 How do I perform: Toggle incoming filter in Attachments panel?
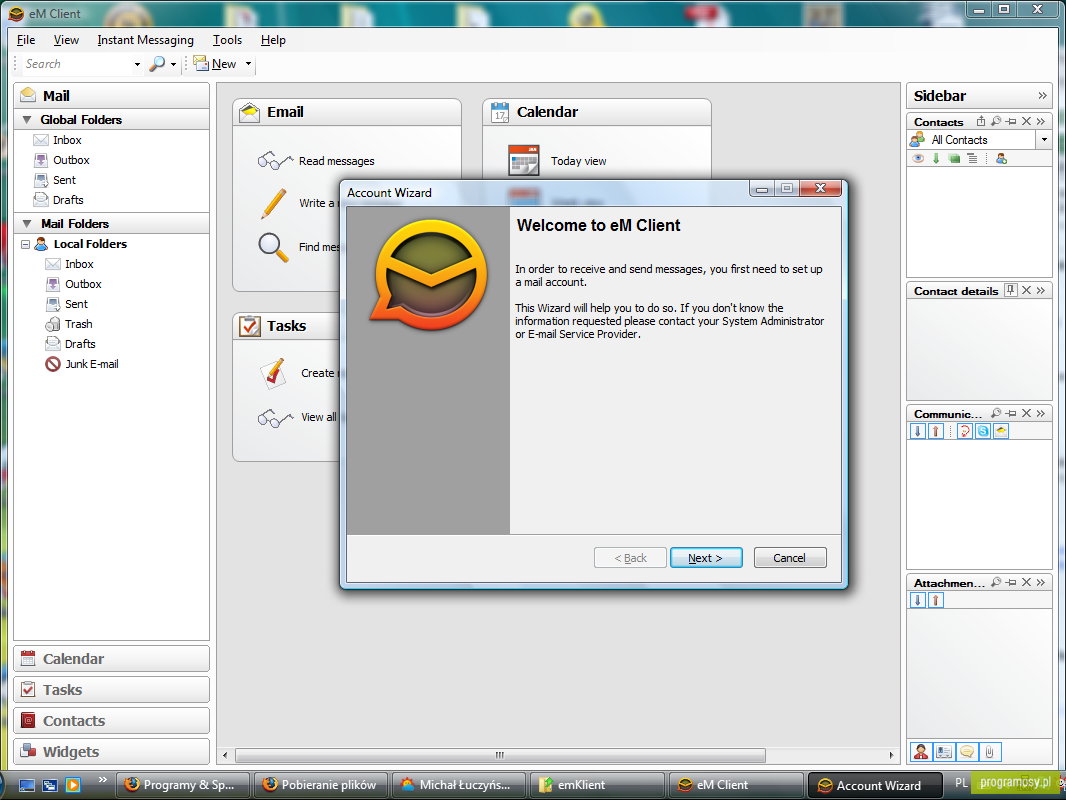[x=918, y=600]
